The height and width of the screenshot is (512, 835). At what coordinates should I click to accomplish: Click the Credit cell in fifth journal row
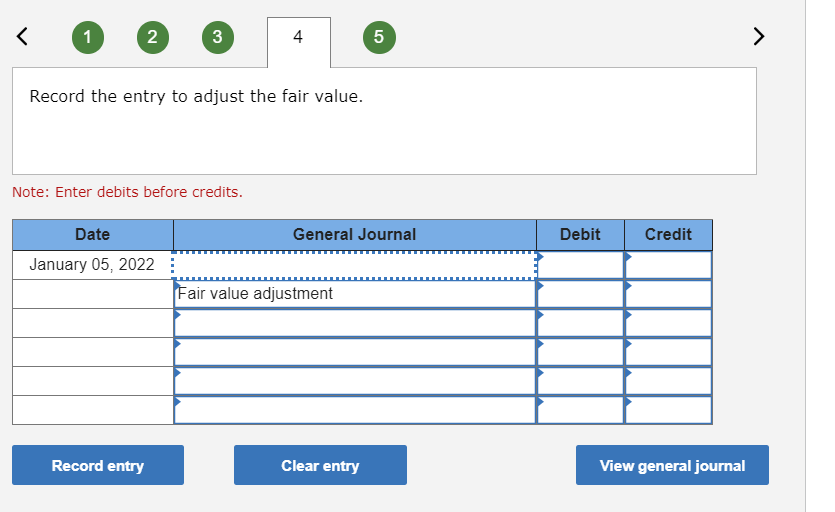[668, 381]
